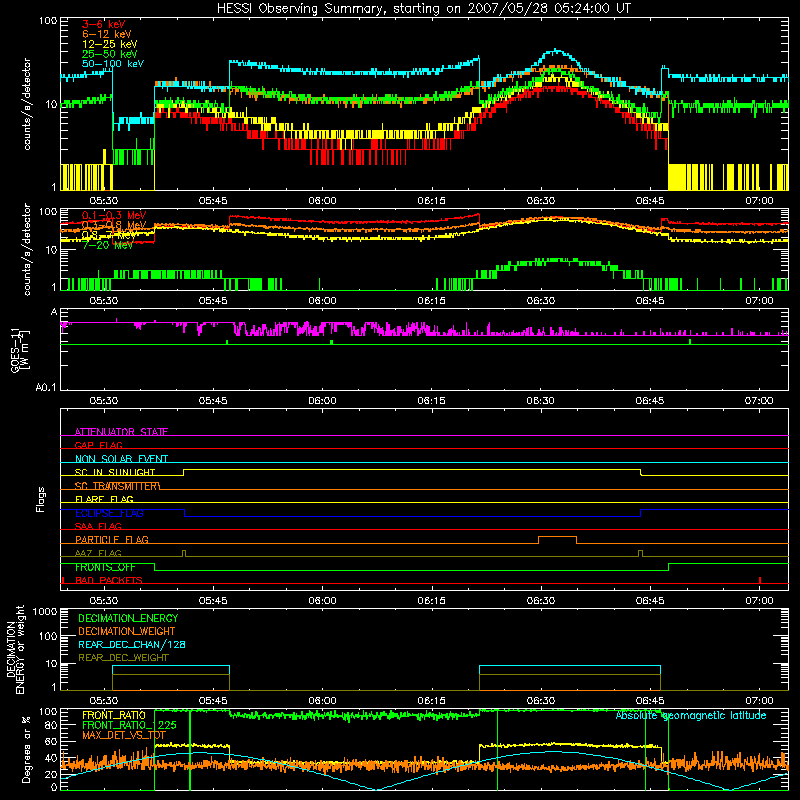The width and height of the screenshot is (800, 800).
Task: Click the 0.3-0.8 MeV legend label
Action: point(114,225)
